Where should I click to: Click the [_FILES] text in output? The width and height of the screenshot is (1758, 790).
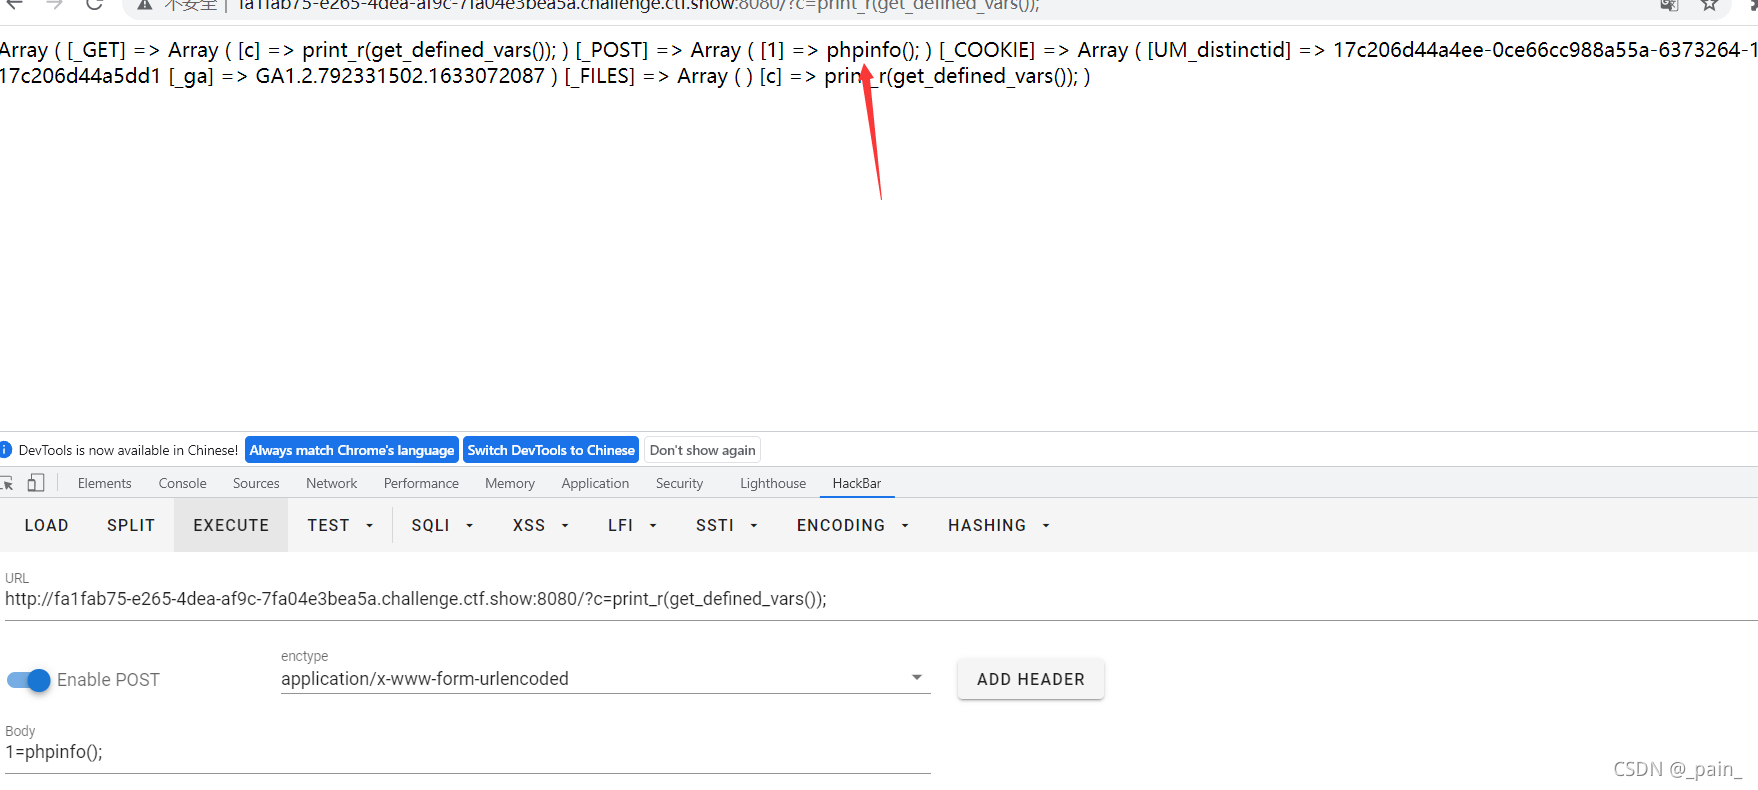click(600, 76)
